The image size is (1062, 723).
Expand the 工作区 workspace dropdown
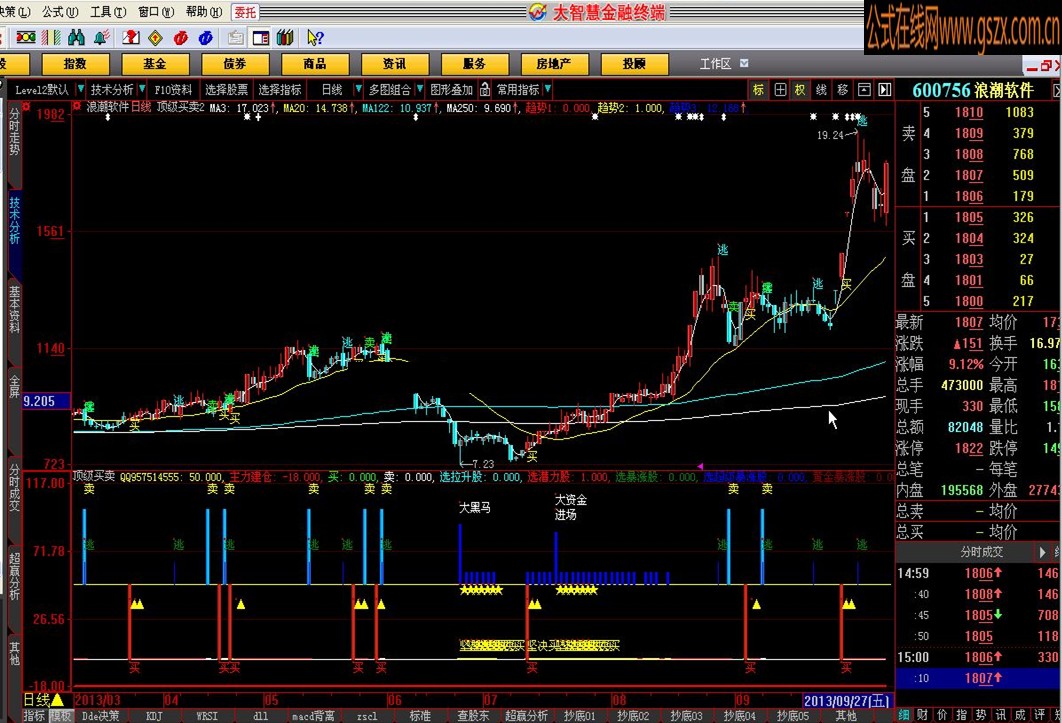pyautogui.click(x=743, y=64)
